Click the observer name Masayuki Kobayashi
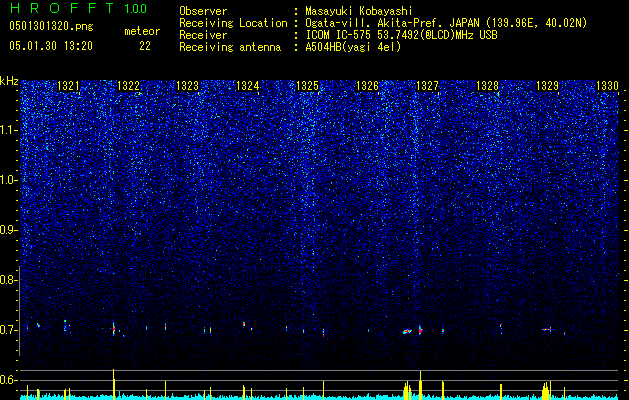The width and height of the screenshot is (629, 400). 359,11
